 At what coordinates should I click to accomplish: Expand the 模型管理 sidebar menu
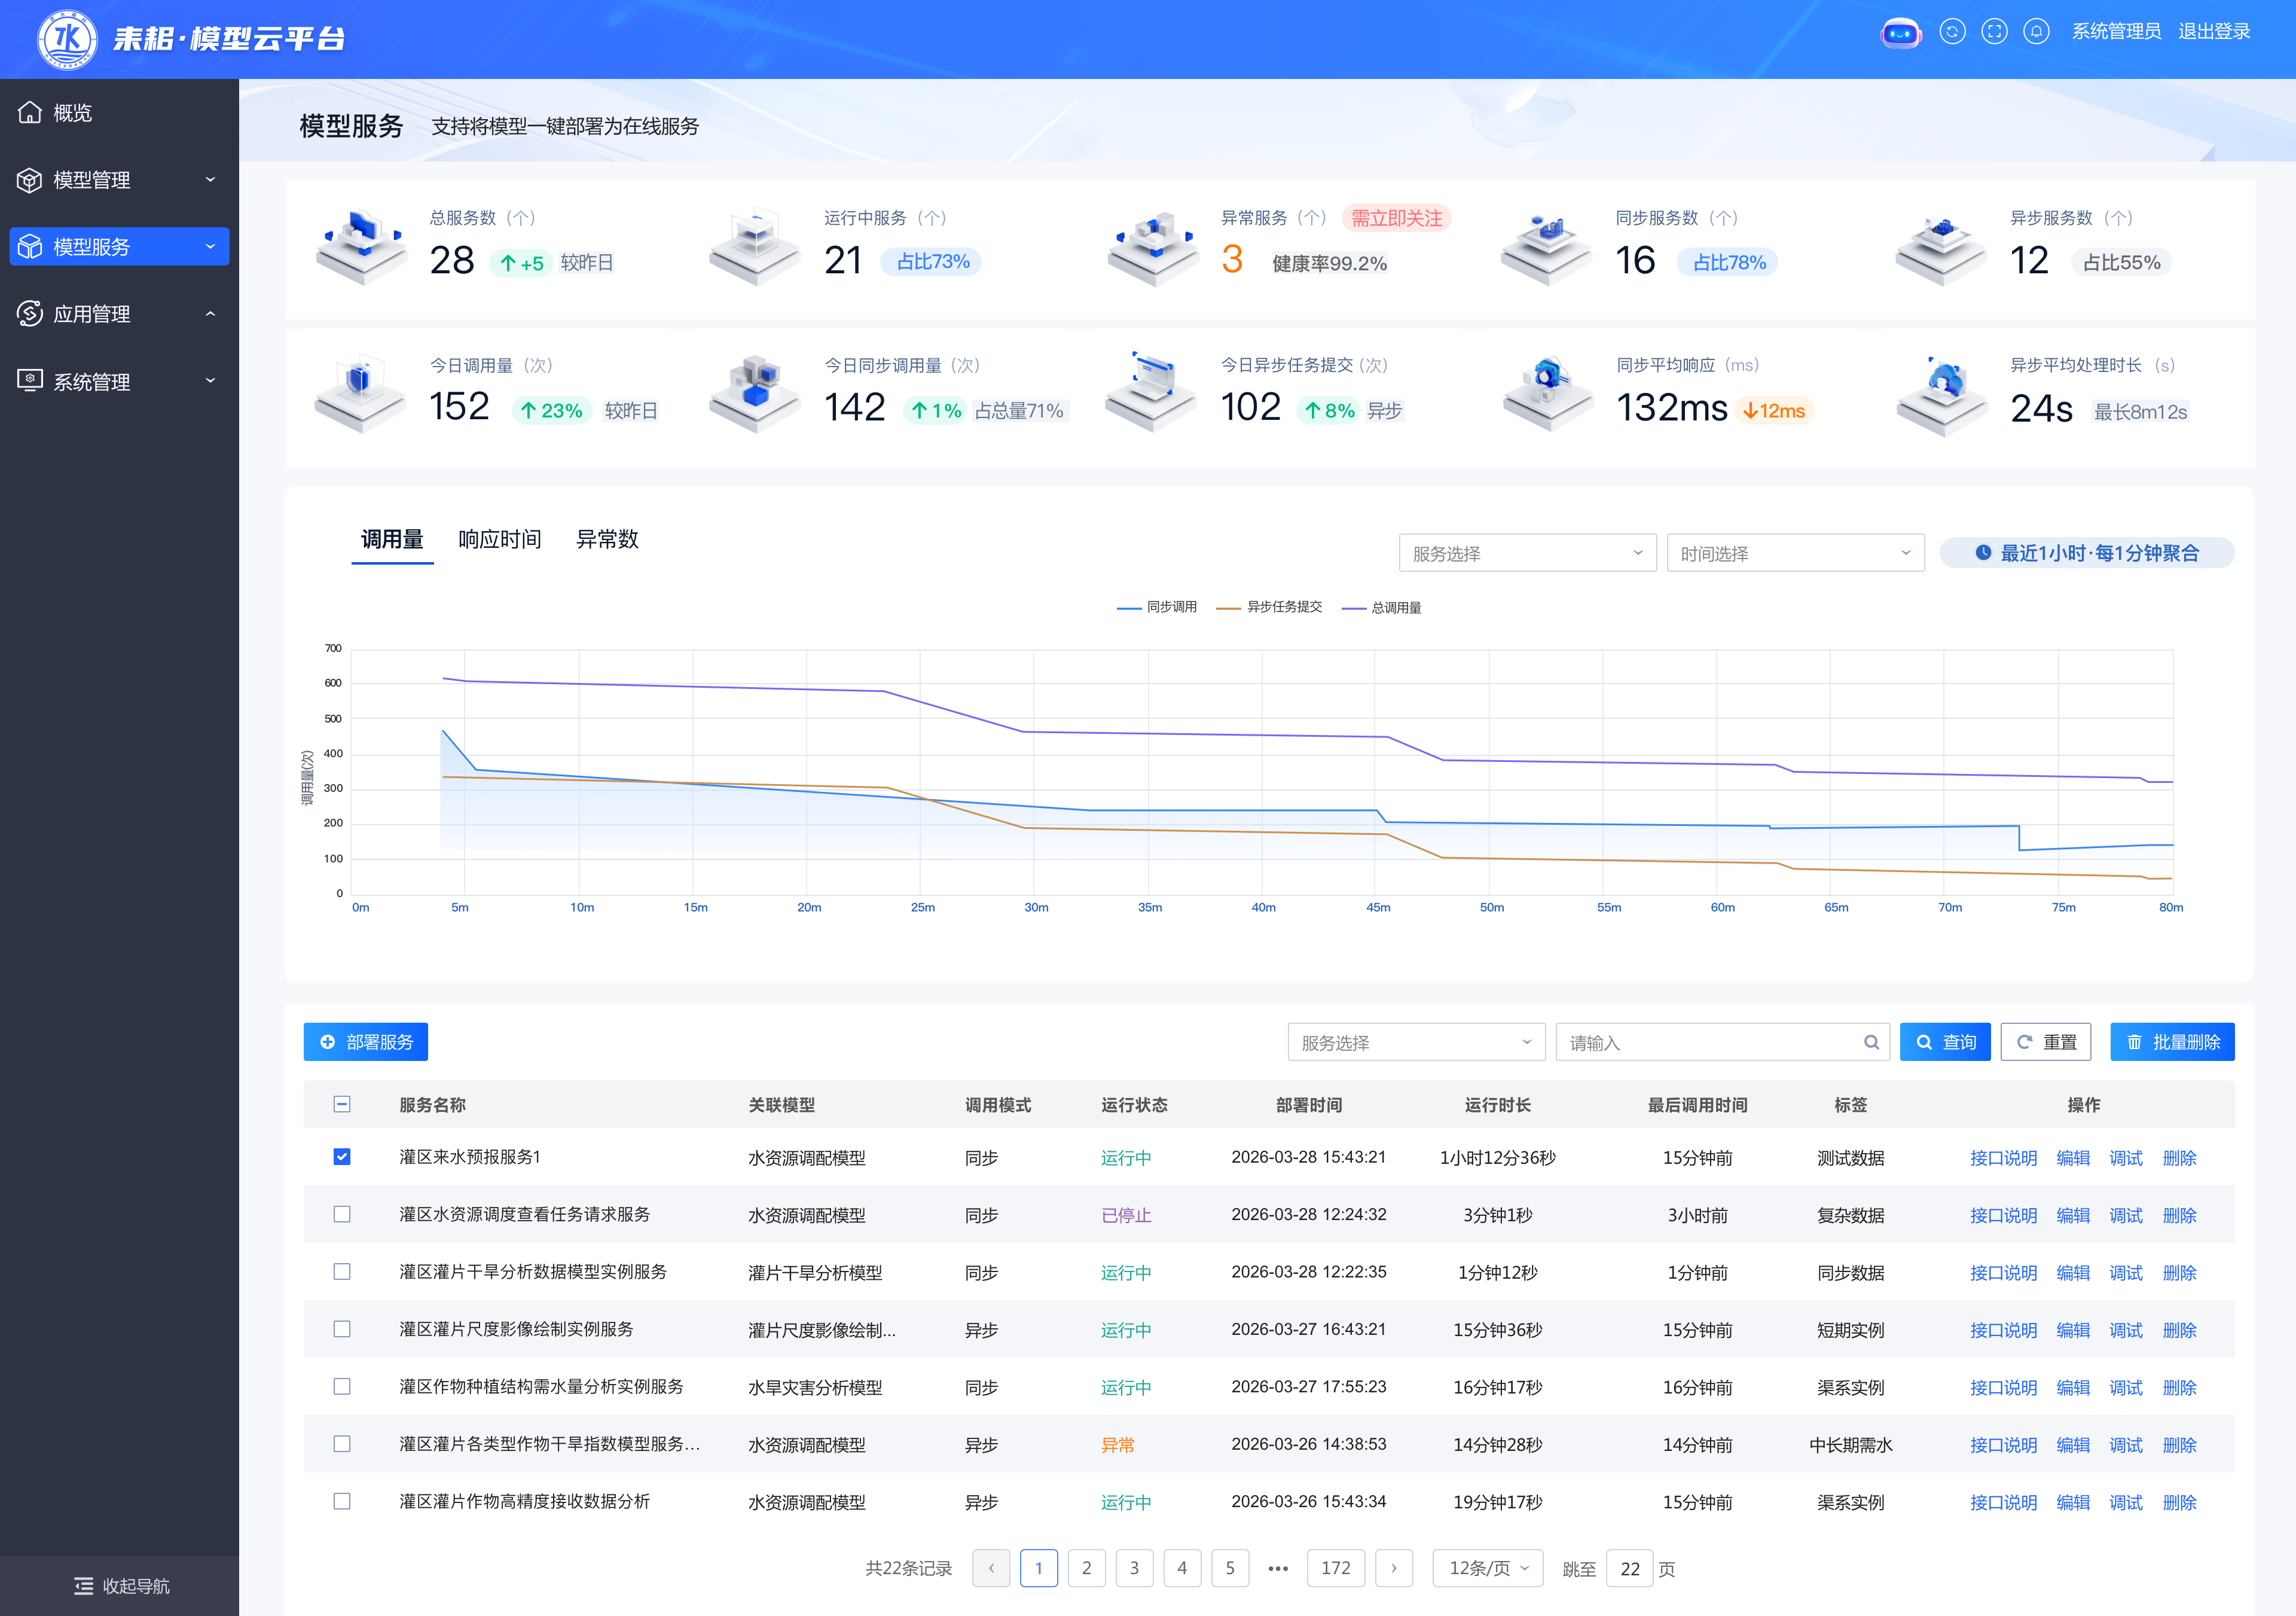[x=119, y=180]
